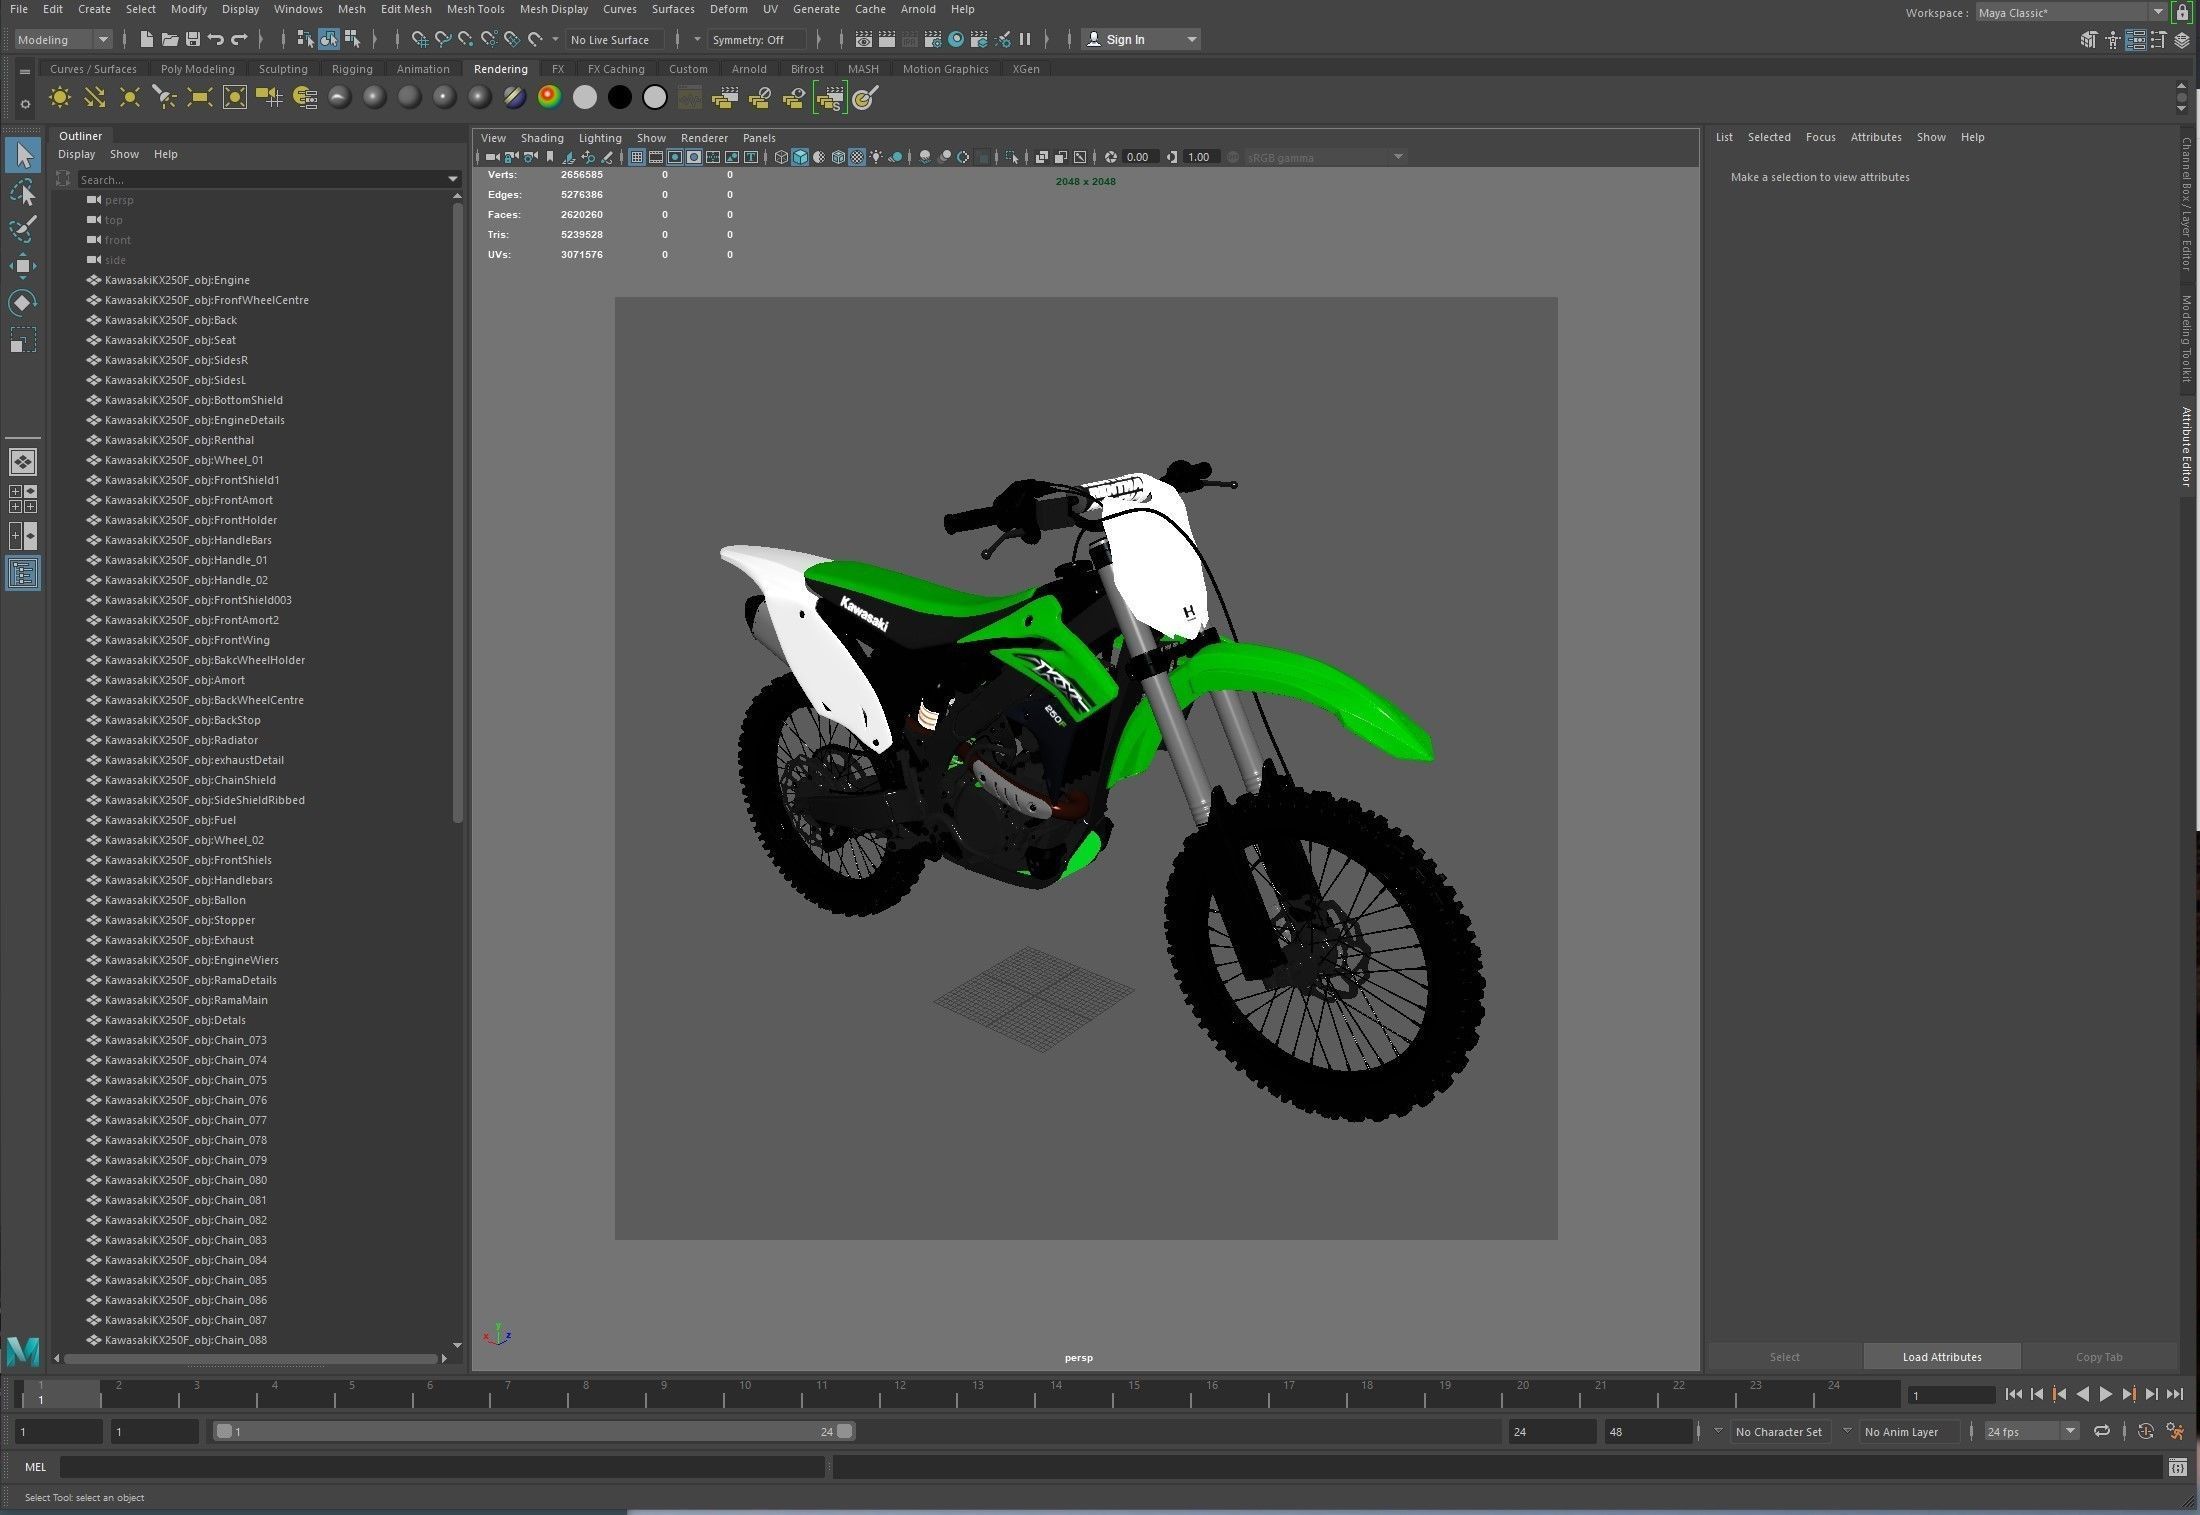Open the Attribute Editor side tab

2187,446
